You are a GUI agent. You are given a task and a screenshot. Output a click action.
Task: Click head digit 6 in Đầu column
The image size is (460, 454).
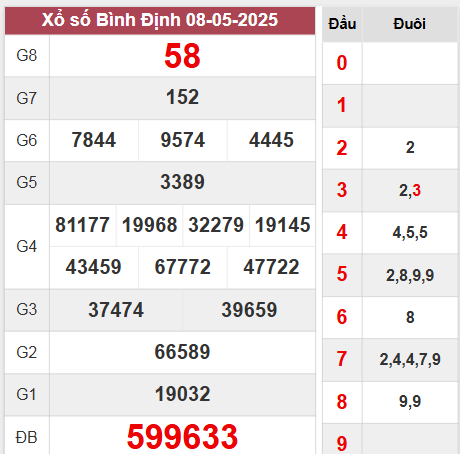[342, 317]
